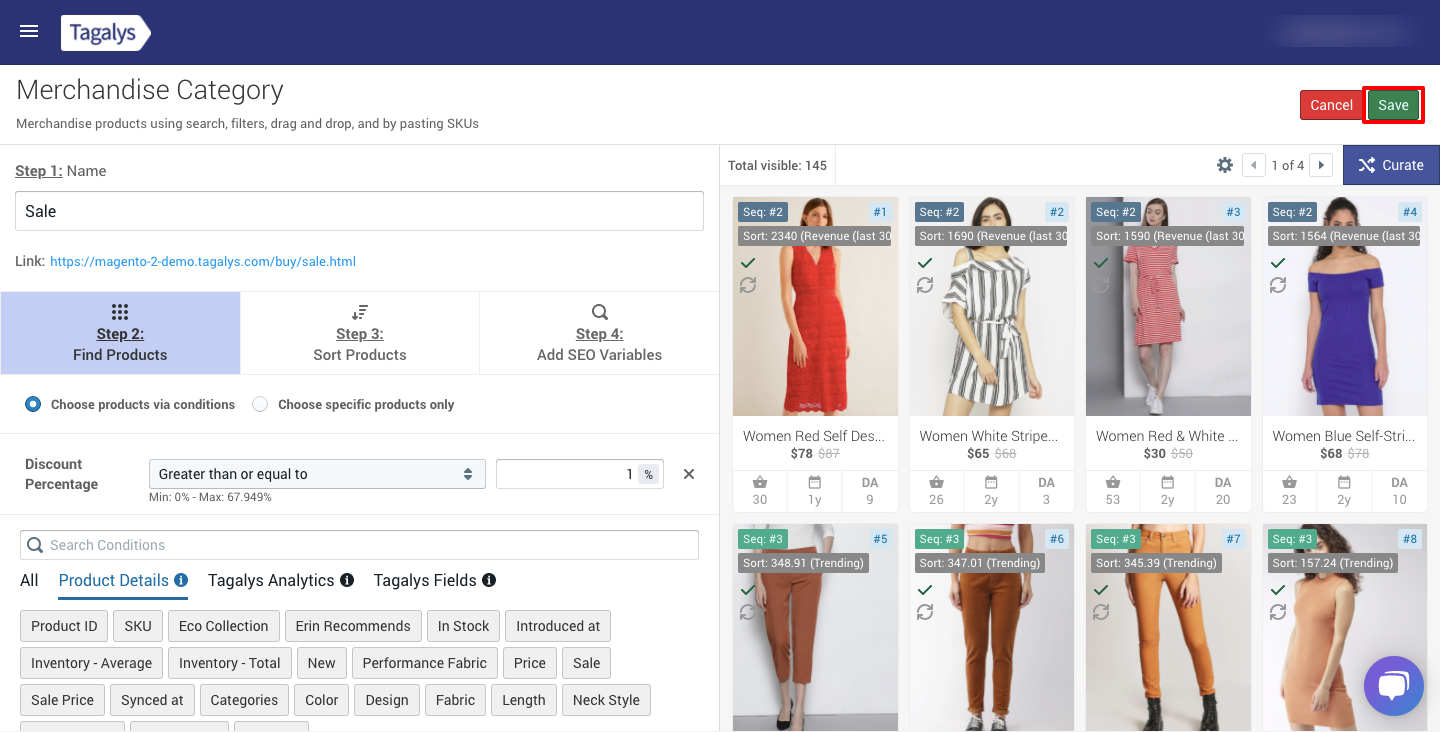Click the search icon in Search Conditions
This screenshot has height=732, width=1440.
(35, 545)
